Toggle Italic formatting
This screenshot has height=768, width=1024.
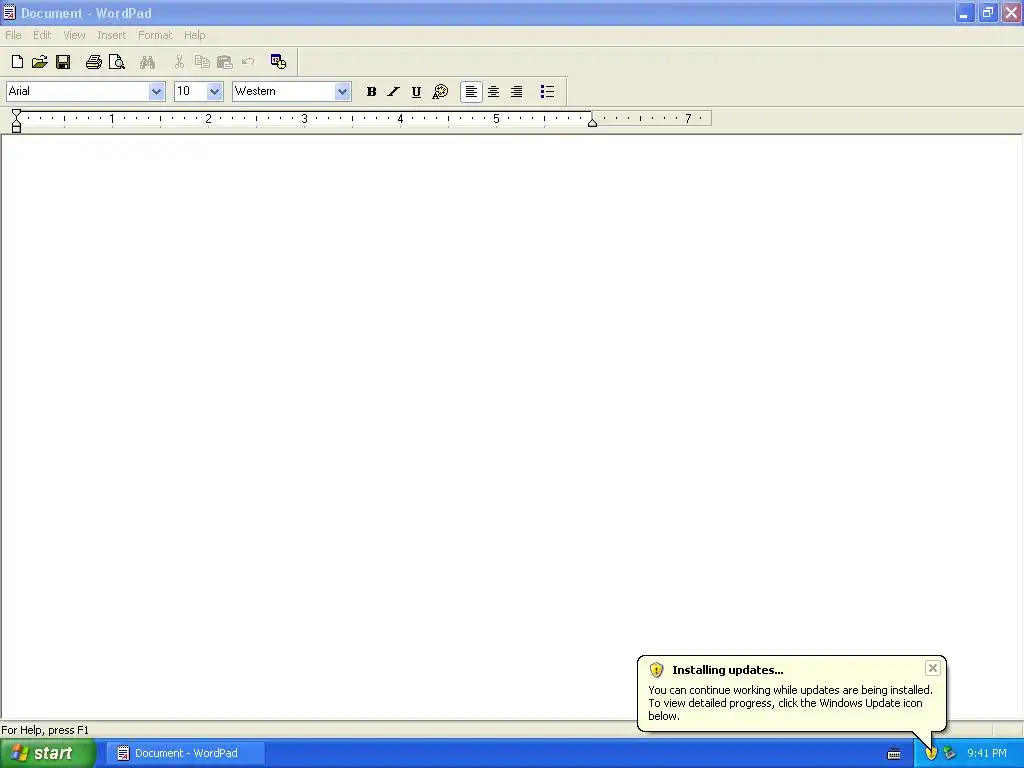(393, 91)
